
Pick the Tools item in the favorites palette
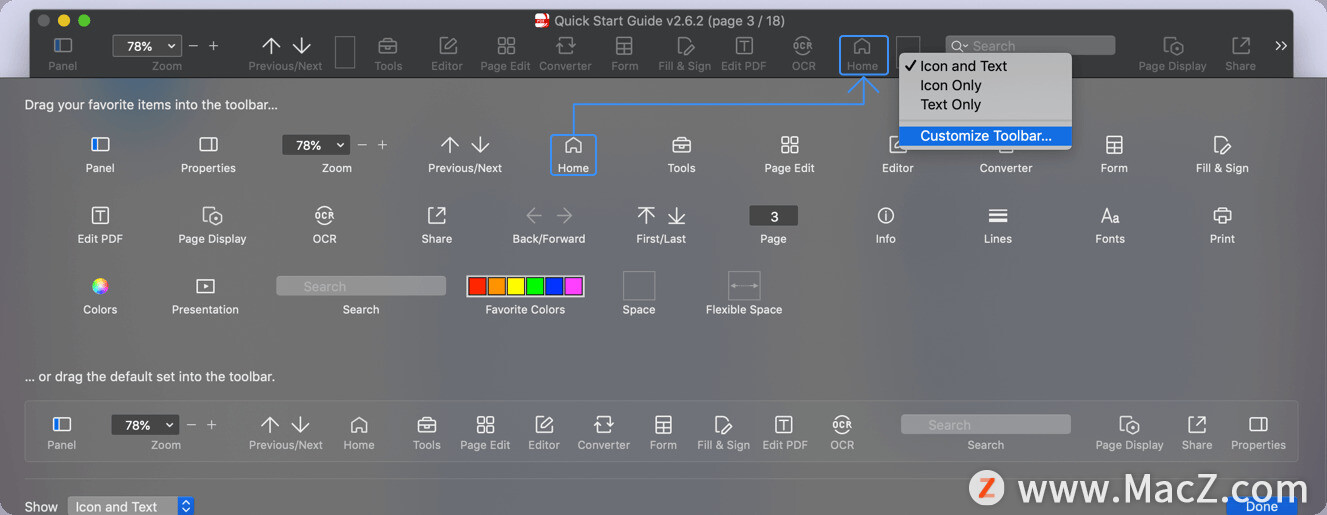681,154
